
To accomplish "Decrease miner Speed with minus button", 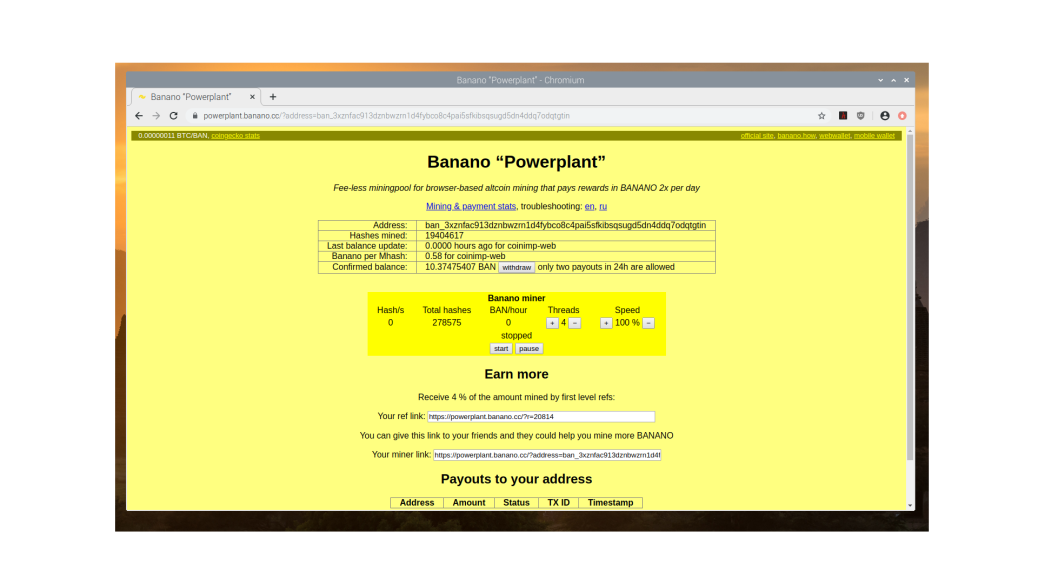I will [x=649, y=323].
